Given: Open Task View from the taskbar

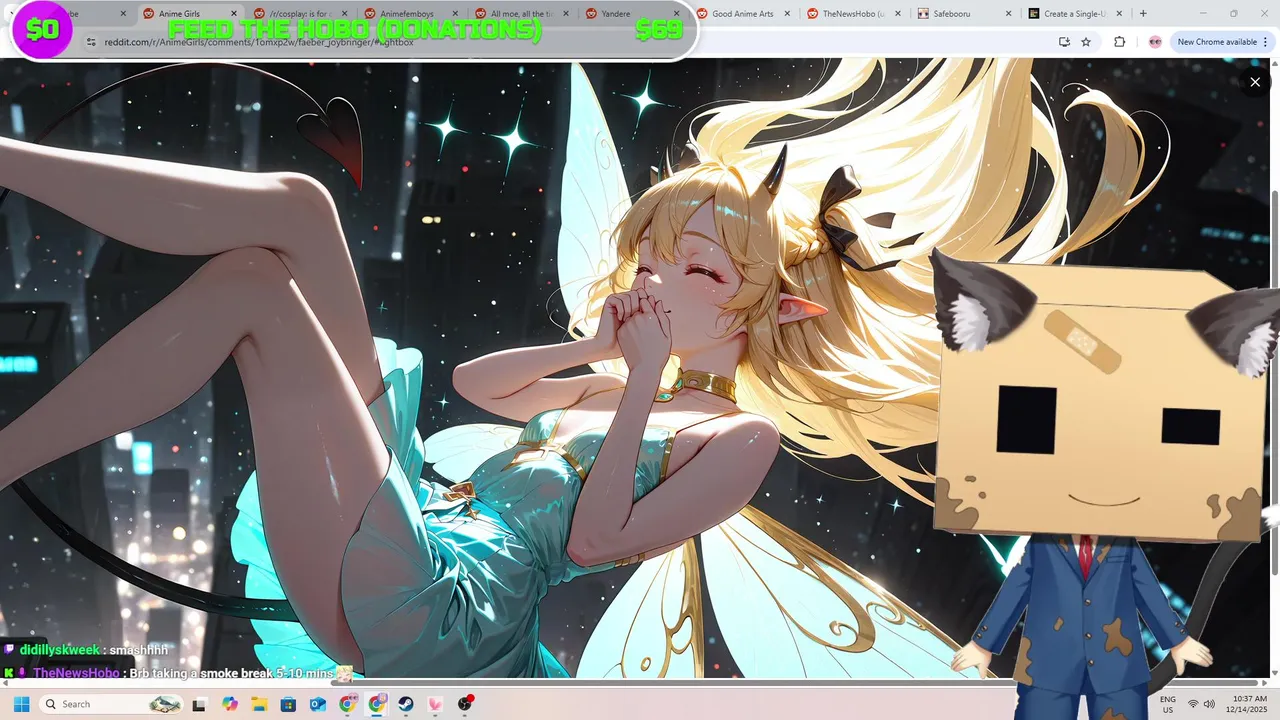Looking at the screenshot, I should (199, 704).
